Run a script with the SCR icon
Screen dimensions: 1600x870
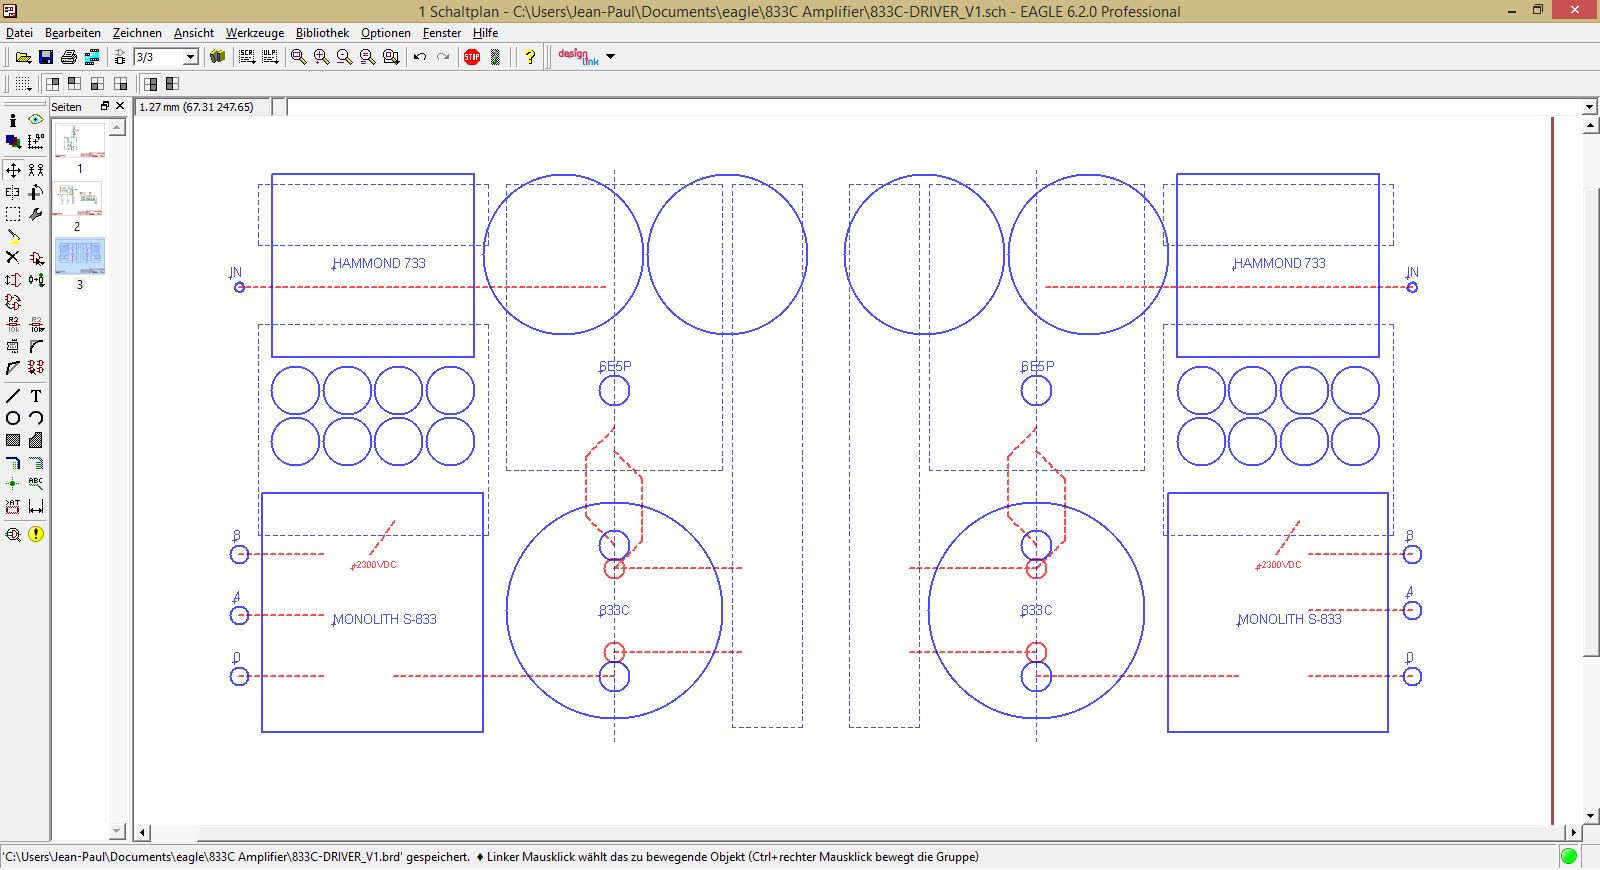(247, 57)
